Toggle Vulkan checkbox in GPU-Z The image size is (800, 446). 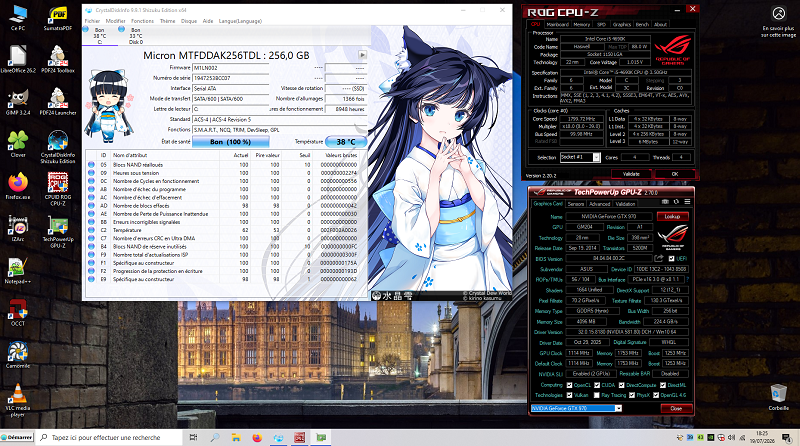point(569,395)
